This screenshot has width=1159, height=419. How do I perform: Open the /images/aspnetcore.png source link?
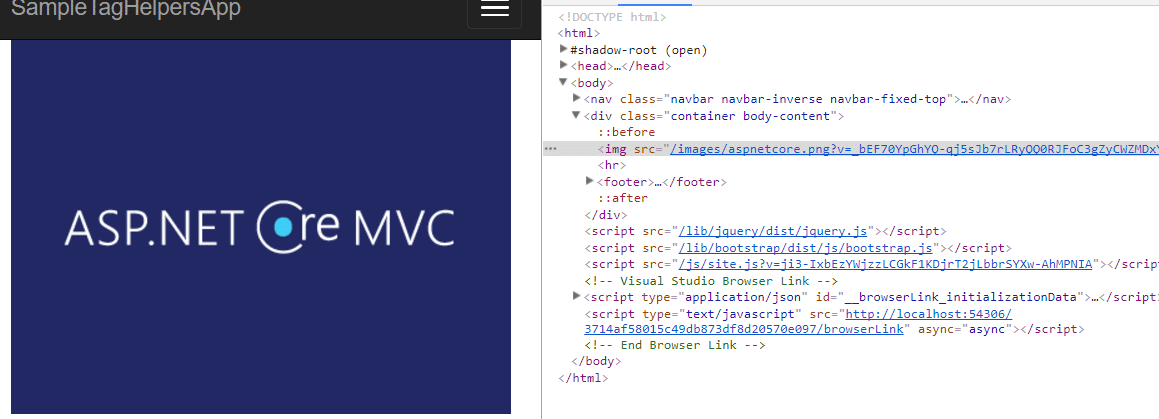(914, 149)
